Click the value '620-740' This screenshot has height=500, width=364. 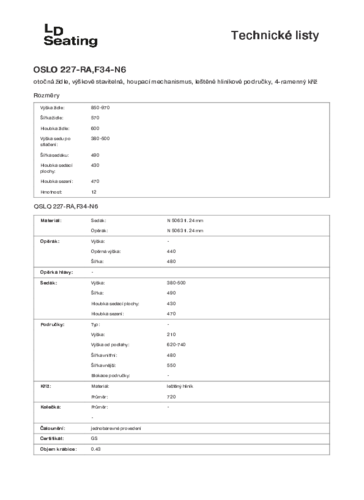point(176,345)
